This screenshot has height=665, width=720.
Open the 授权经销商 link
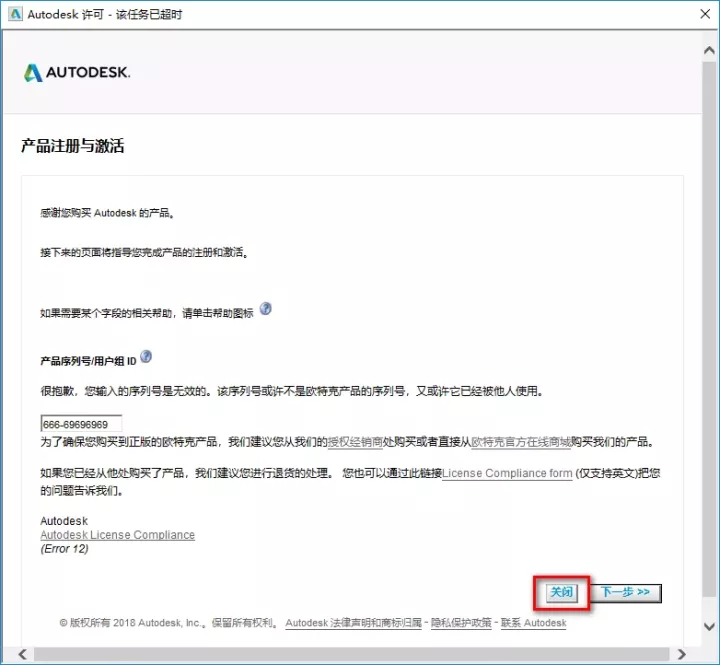(357, 441)
